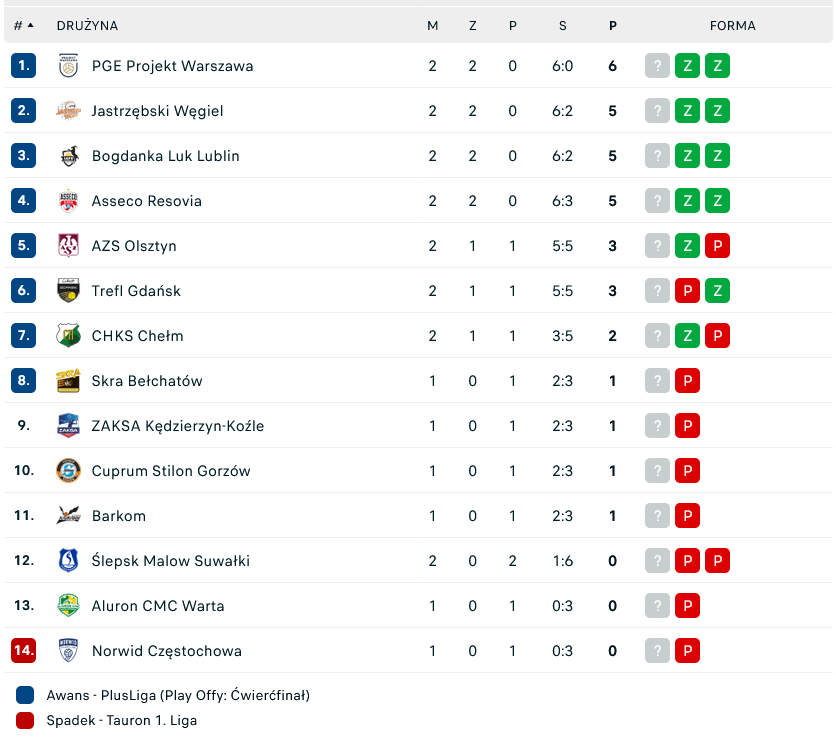836x737 pixels.
Task: Click the Ślepsk Malow Suwałki logo
Action: [x=68, y=561]
